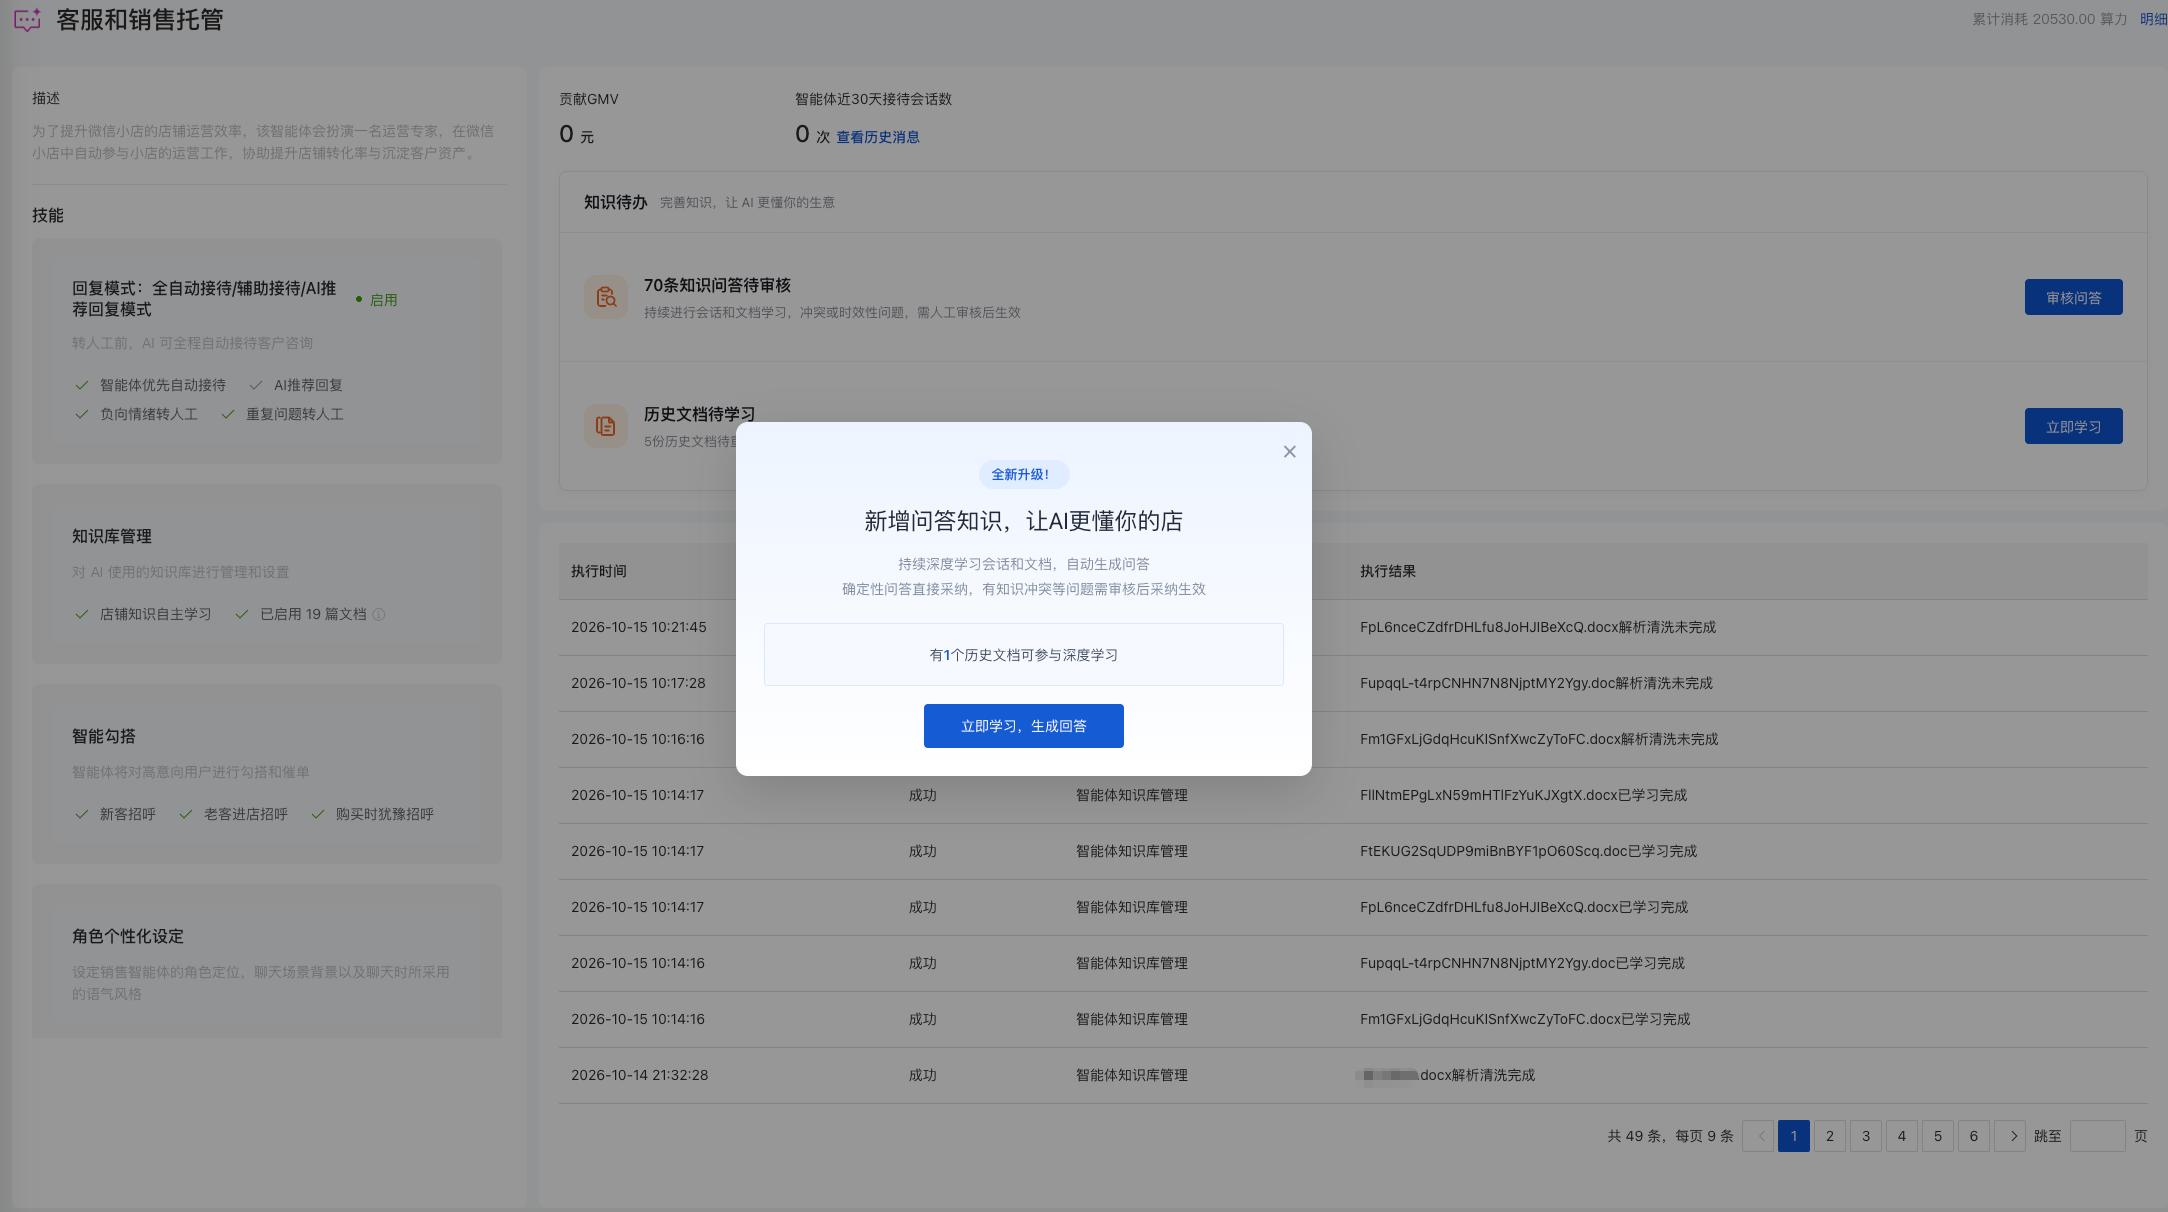
Task: Click 智能体优先自动接待 check item
Action: 151,385
